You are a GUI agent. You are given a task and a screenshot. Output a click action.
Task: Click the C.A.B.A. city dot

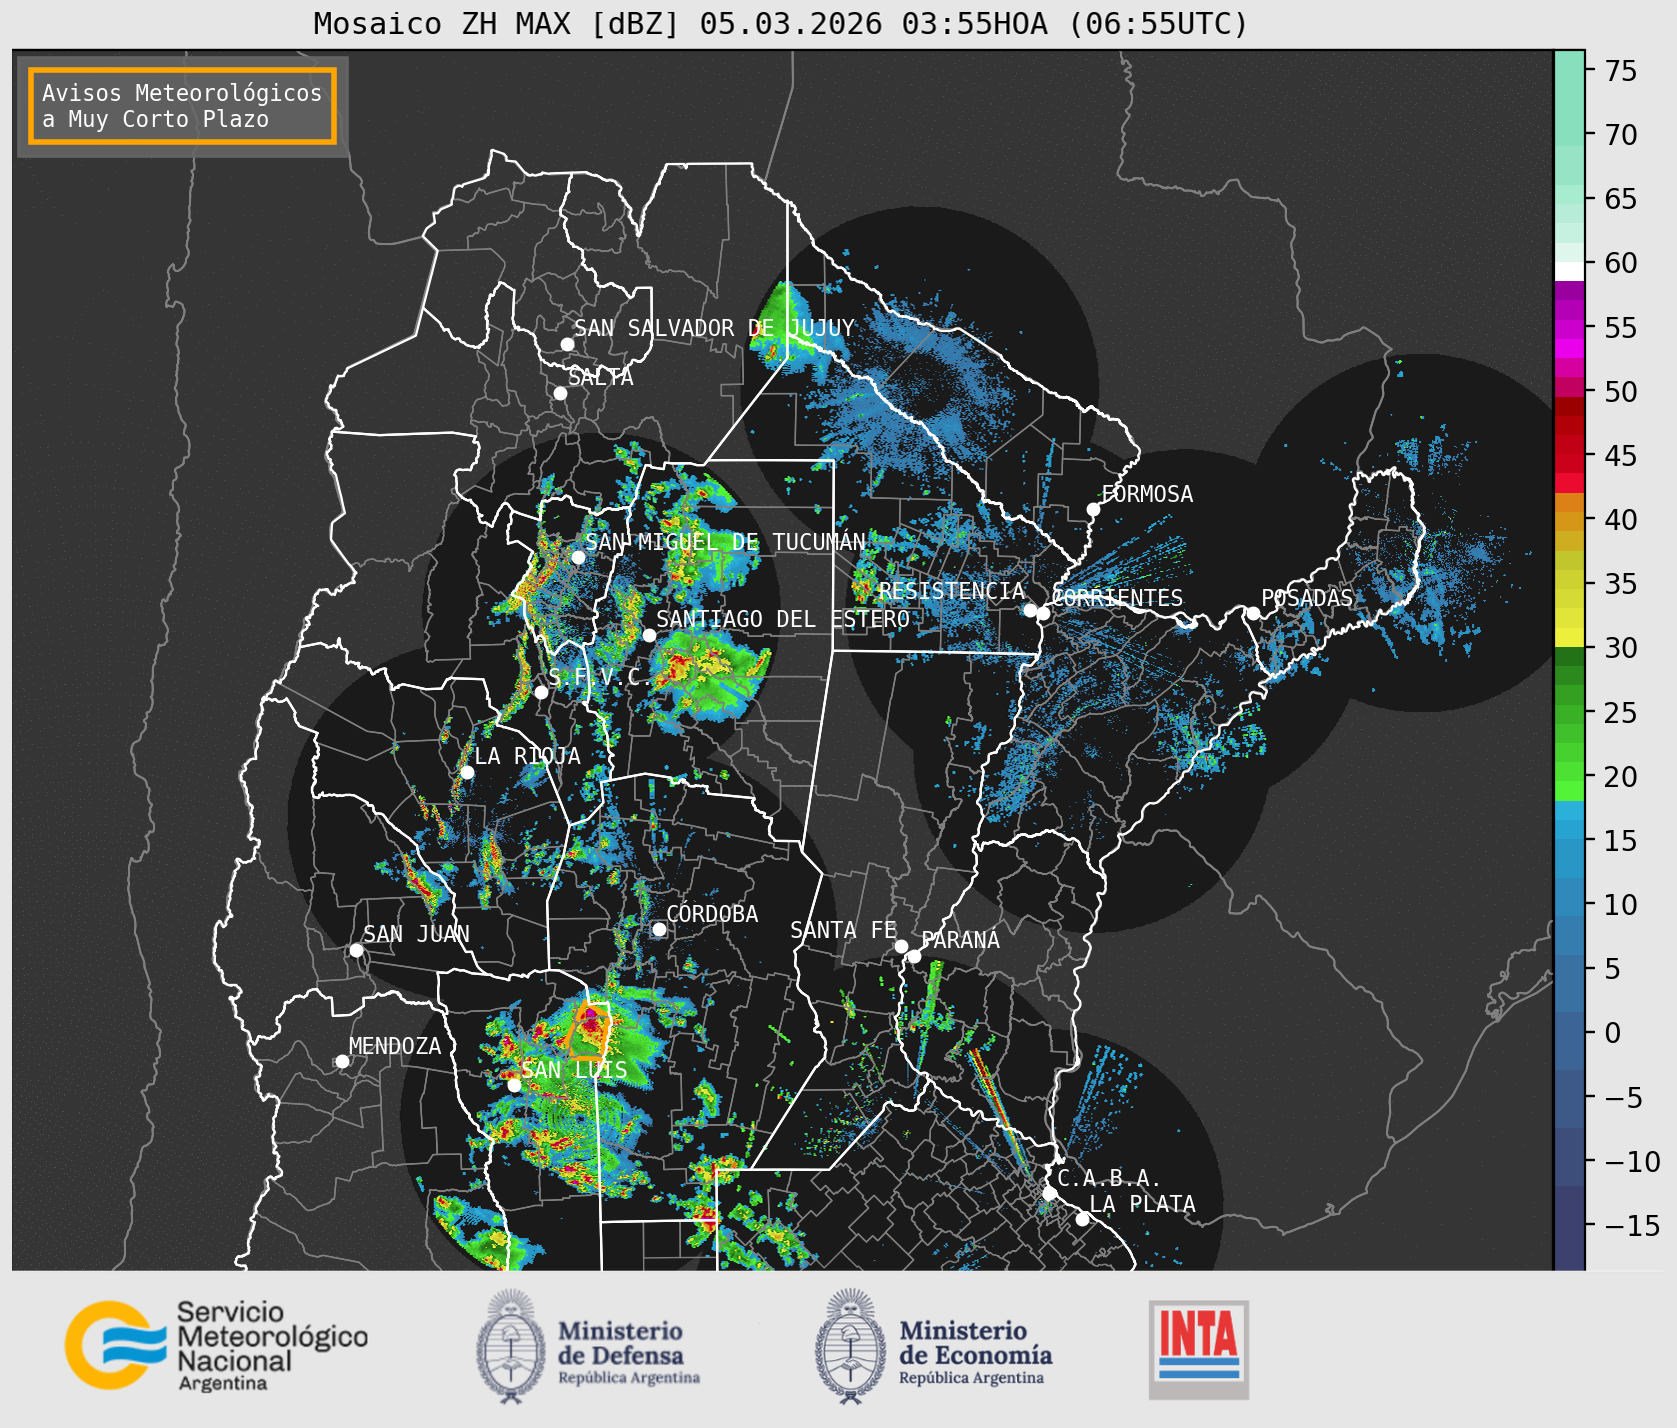tap(1049, 1193)
